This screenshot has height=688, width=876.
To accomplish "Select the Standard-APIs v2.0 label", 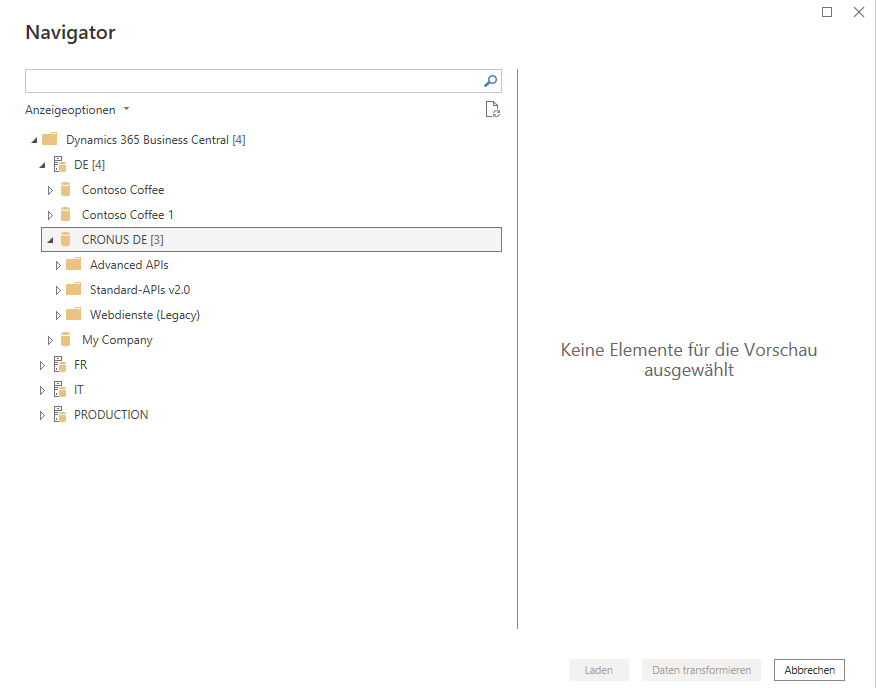I will click(x=140, y=290).
